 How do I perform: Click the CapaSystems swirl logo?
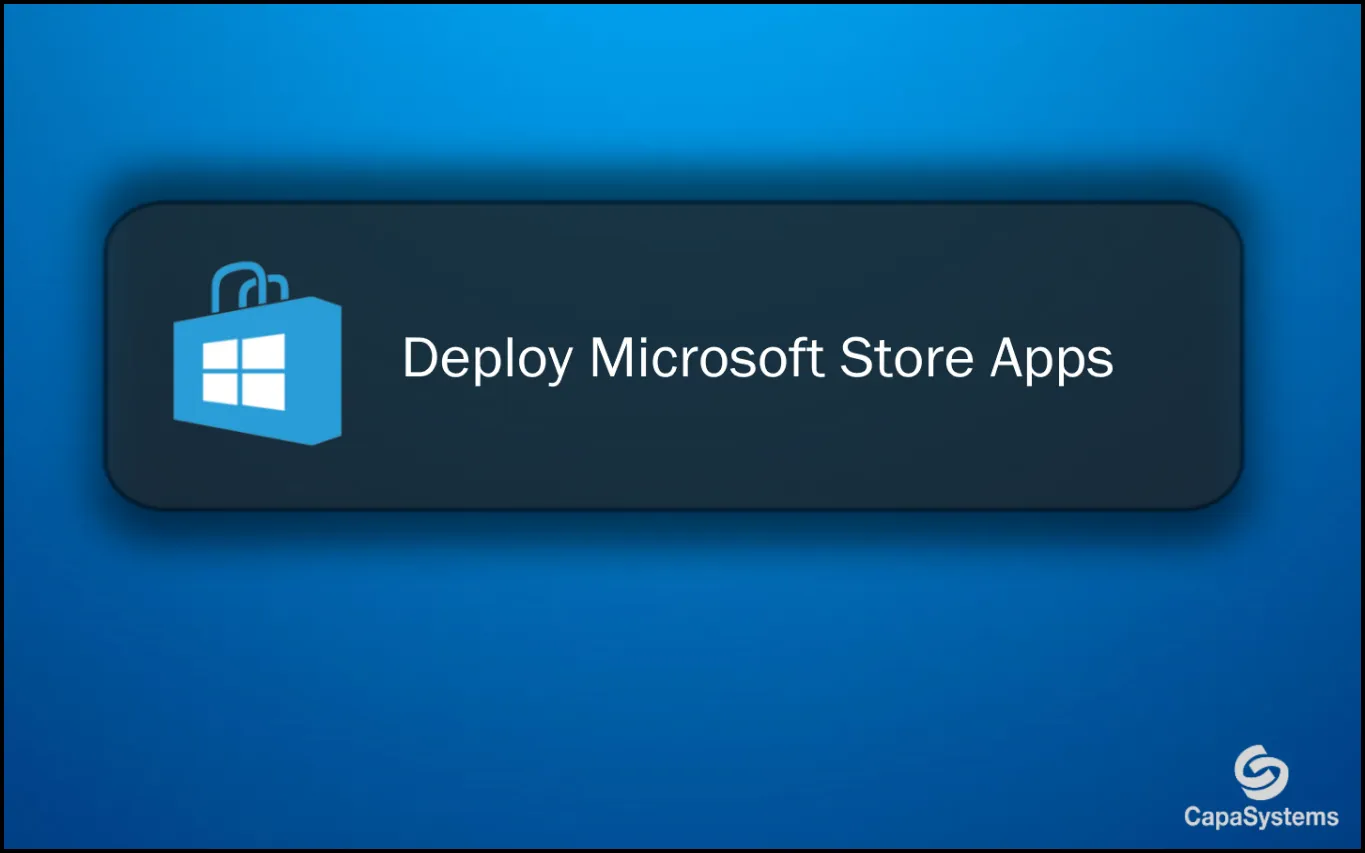pyautogui.click(x=1261, y=773)
